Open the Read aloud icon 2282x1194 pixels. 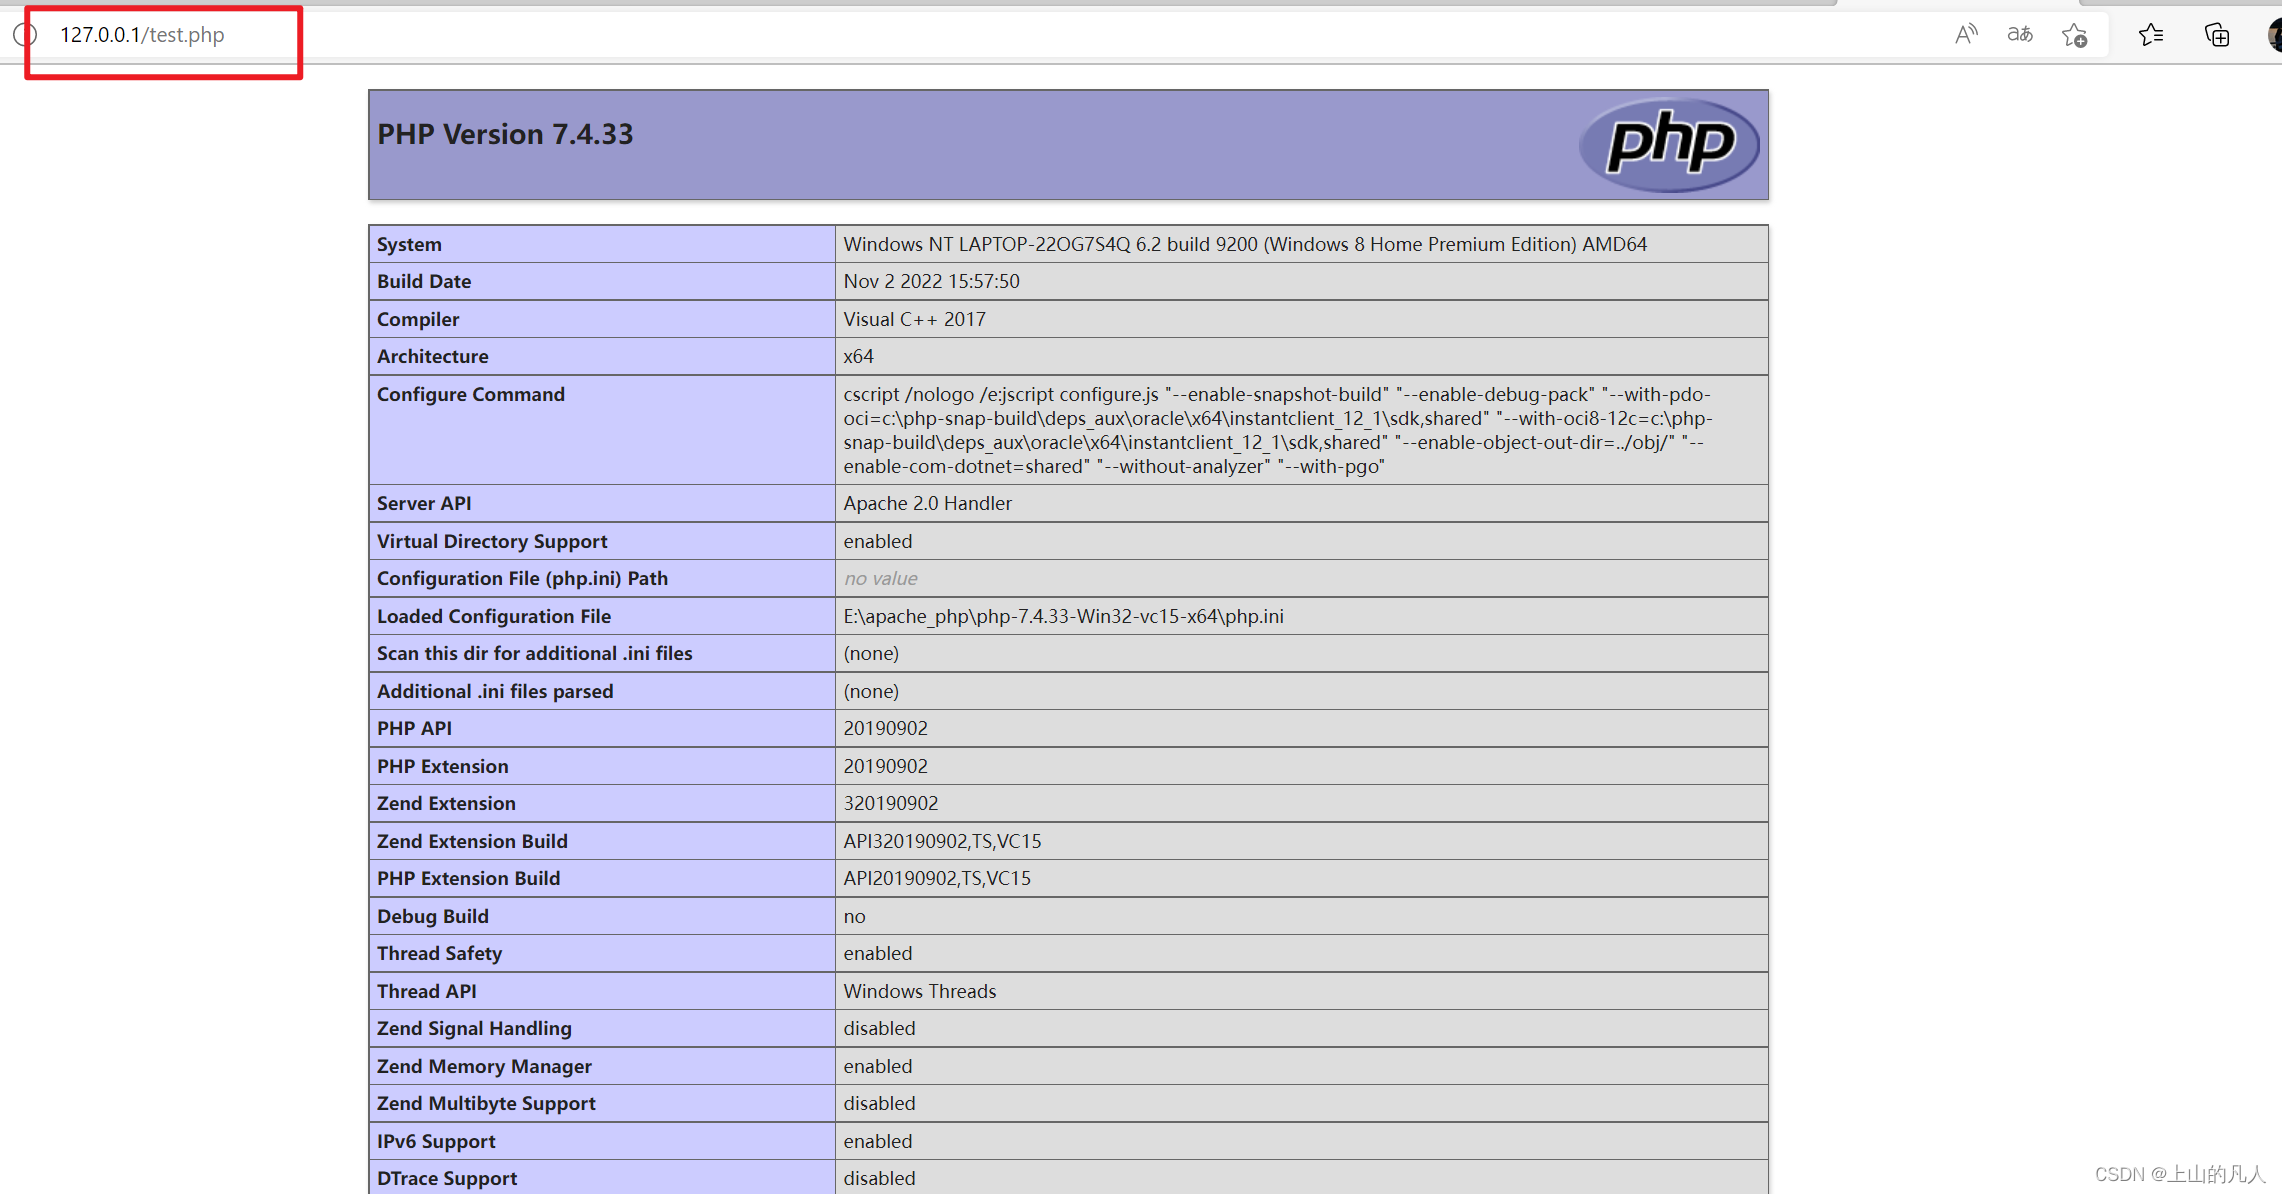coord(1966,35)
